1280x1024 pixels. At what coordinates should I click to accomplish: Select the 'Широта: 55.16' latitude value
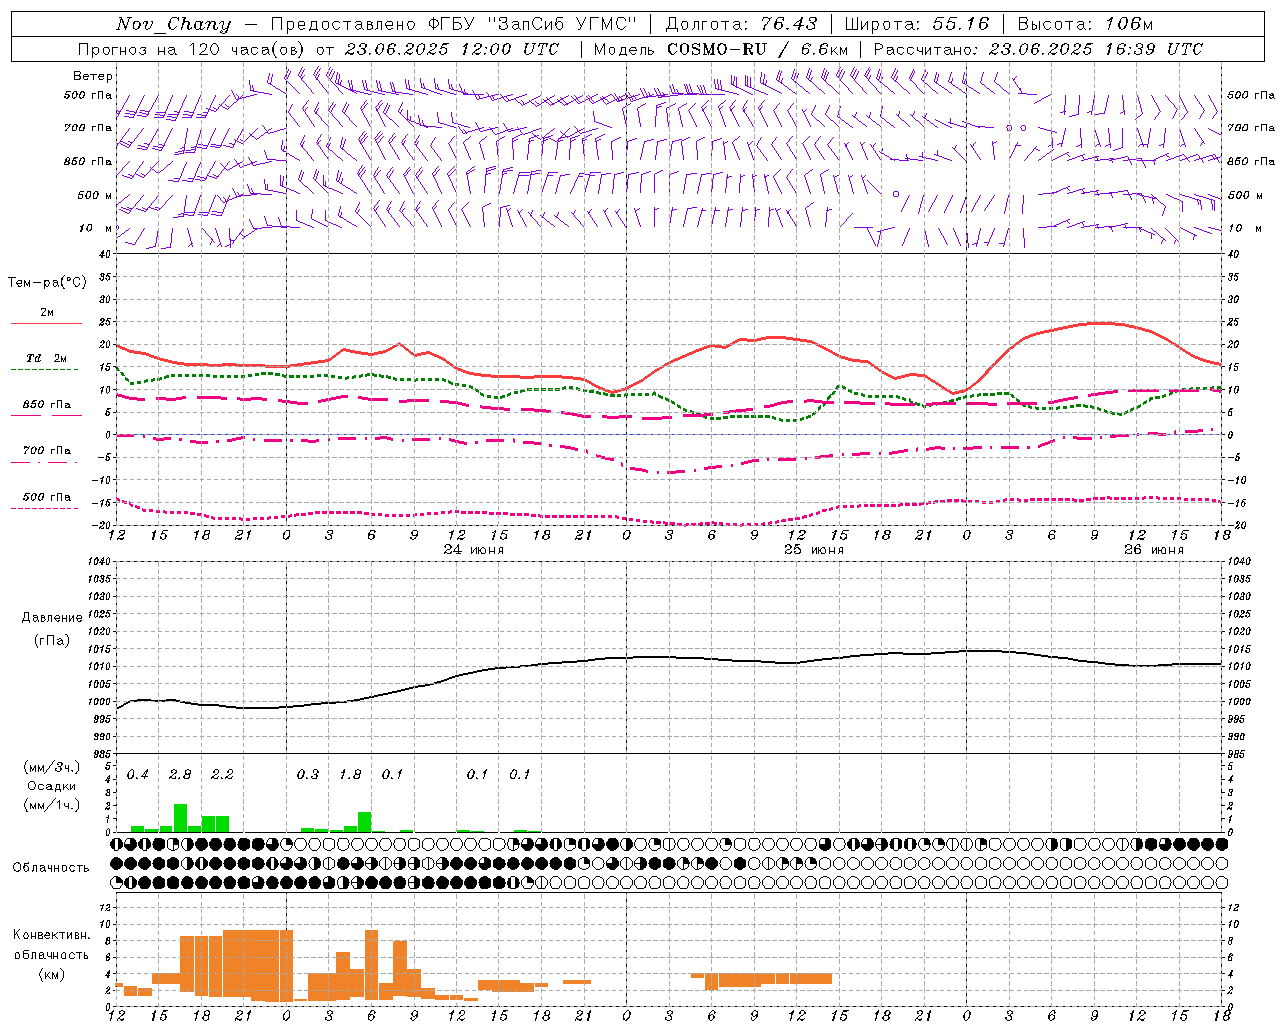click(917, 24)
